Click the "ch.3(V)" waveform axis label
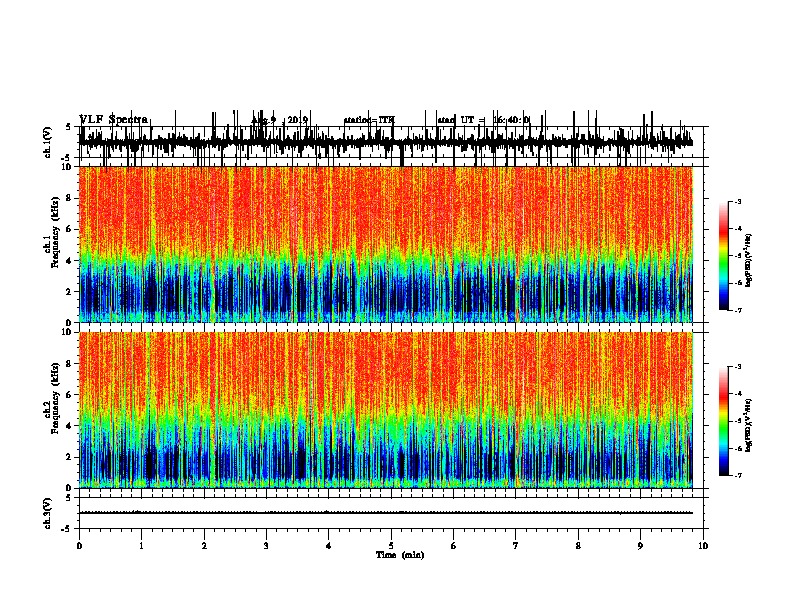792x612 pixels. click(x=47, y=513)
